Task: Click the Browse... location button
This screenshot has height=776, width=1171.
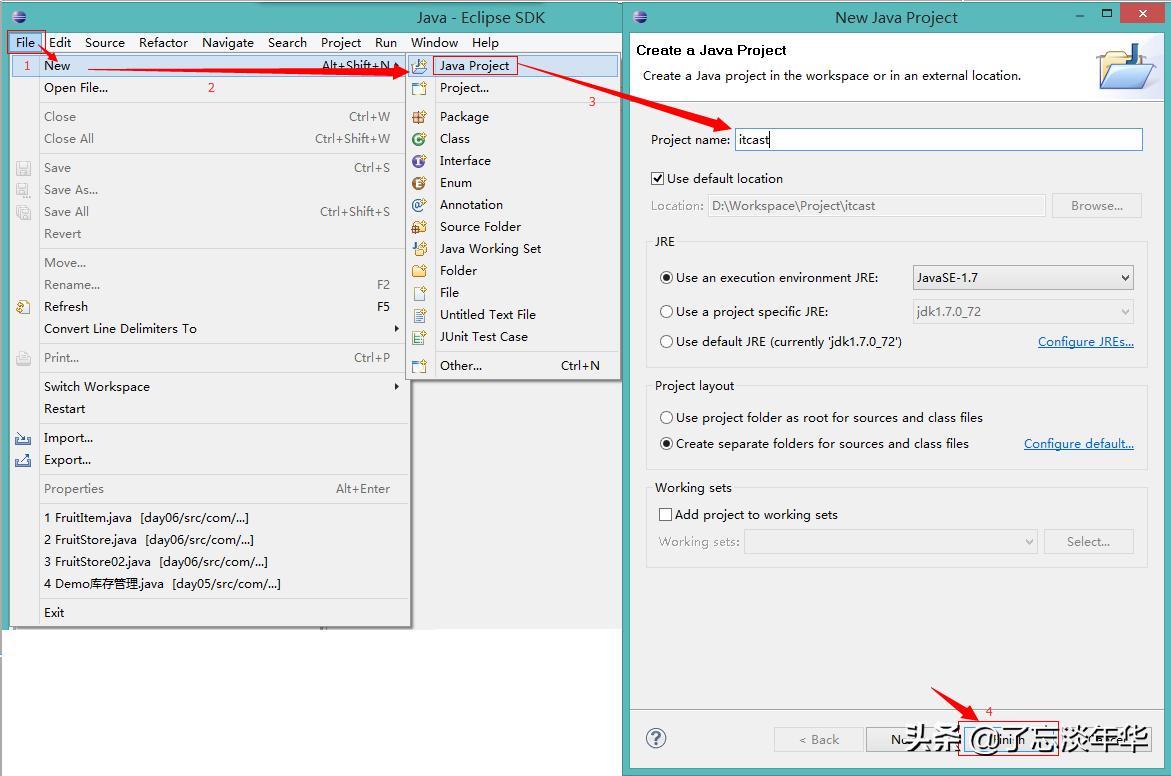Action: (x=1097, y=205)
